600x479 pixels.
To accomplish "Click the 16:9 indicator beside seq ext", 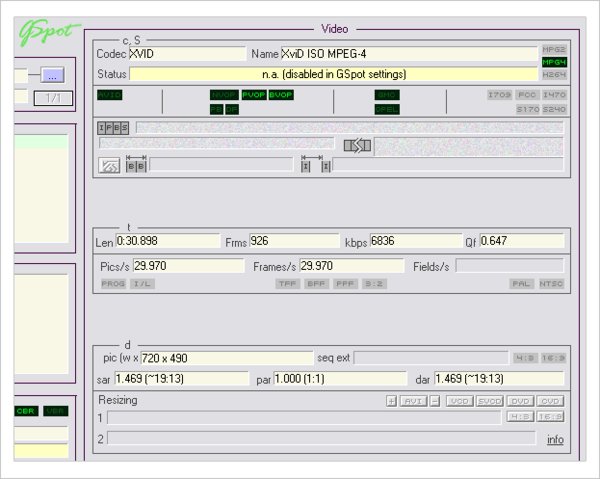I will pyautogui.click(x=553, y=358).
